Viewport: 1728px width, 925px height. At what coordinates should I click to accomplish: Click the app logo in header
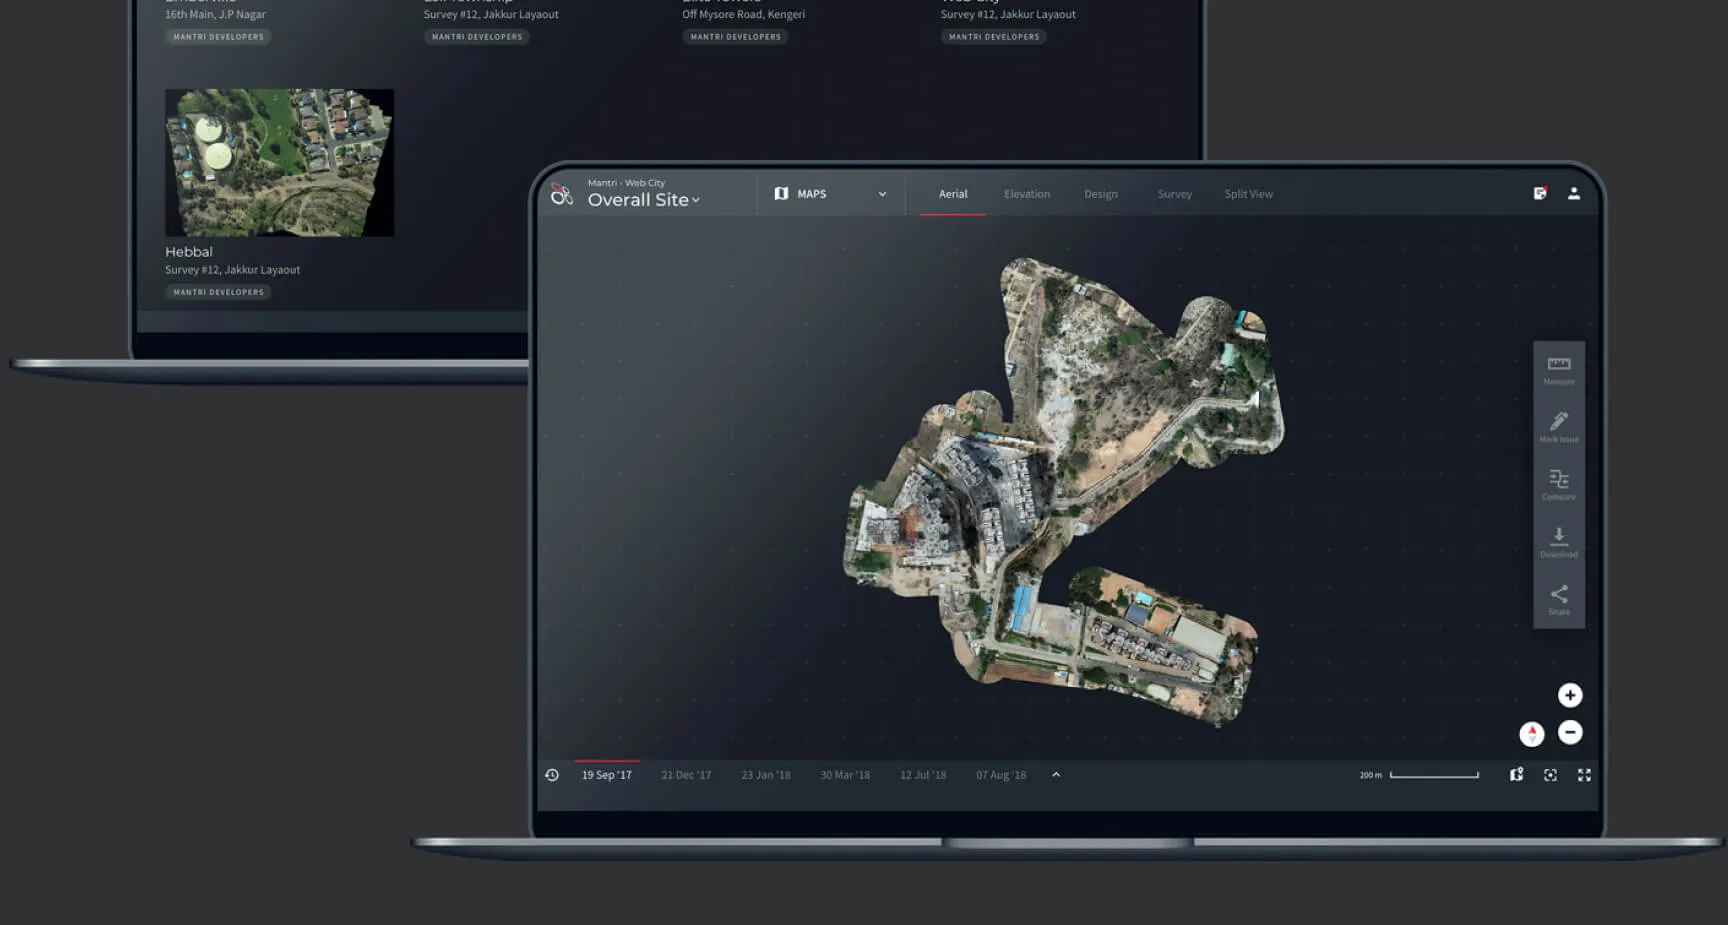(x=562, y=194)
